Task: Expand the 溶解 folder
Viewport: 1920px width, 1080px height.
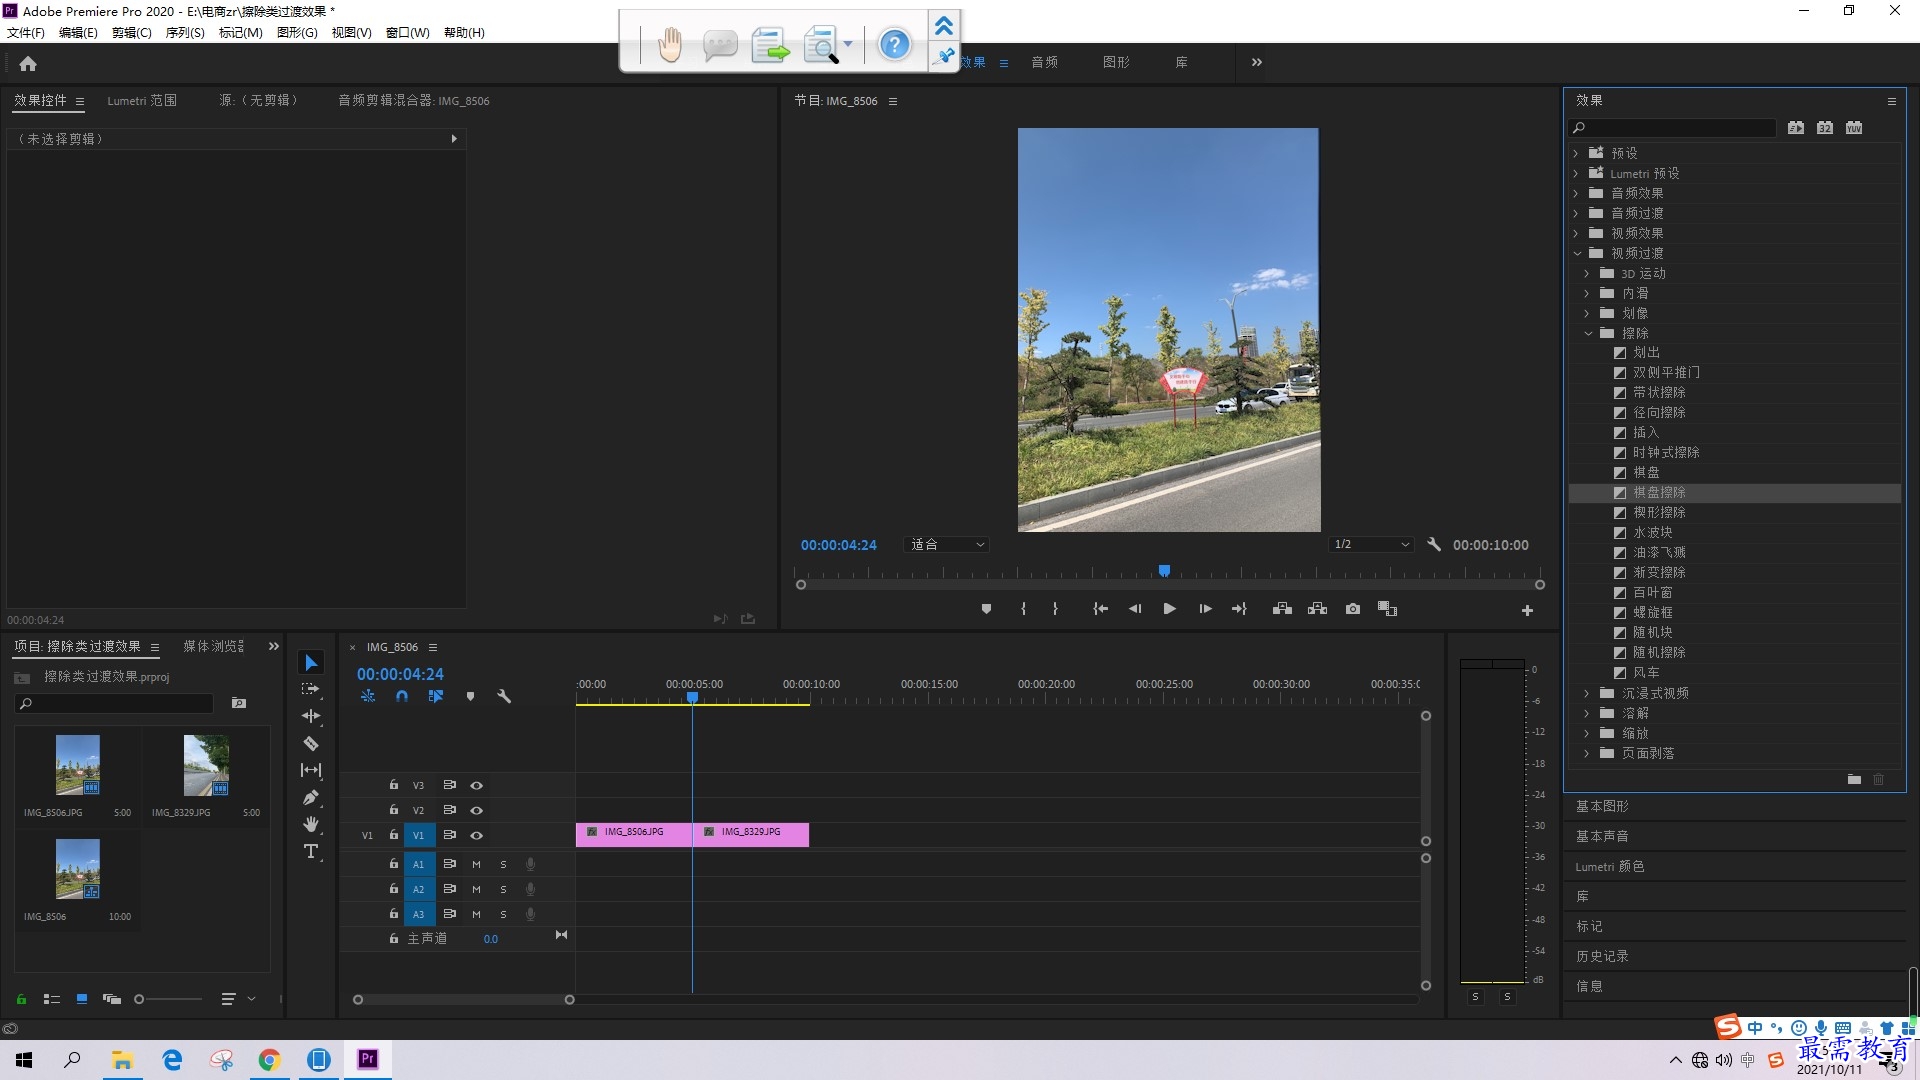Action: (1587, 713)
